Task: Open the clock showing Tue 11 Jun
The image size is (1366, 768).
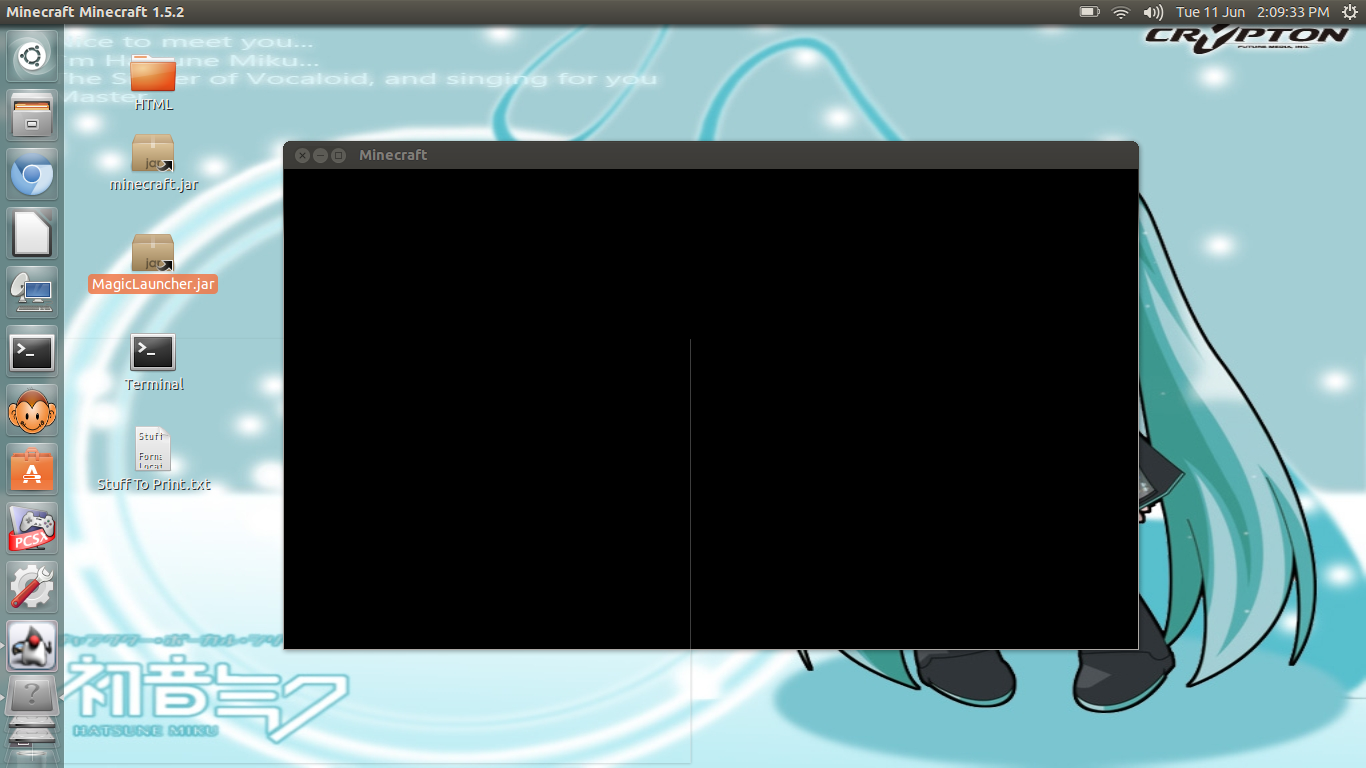Action: 1253,12
